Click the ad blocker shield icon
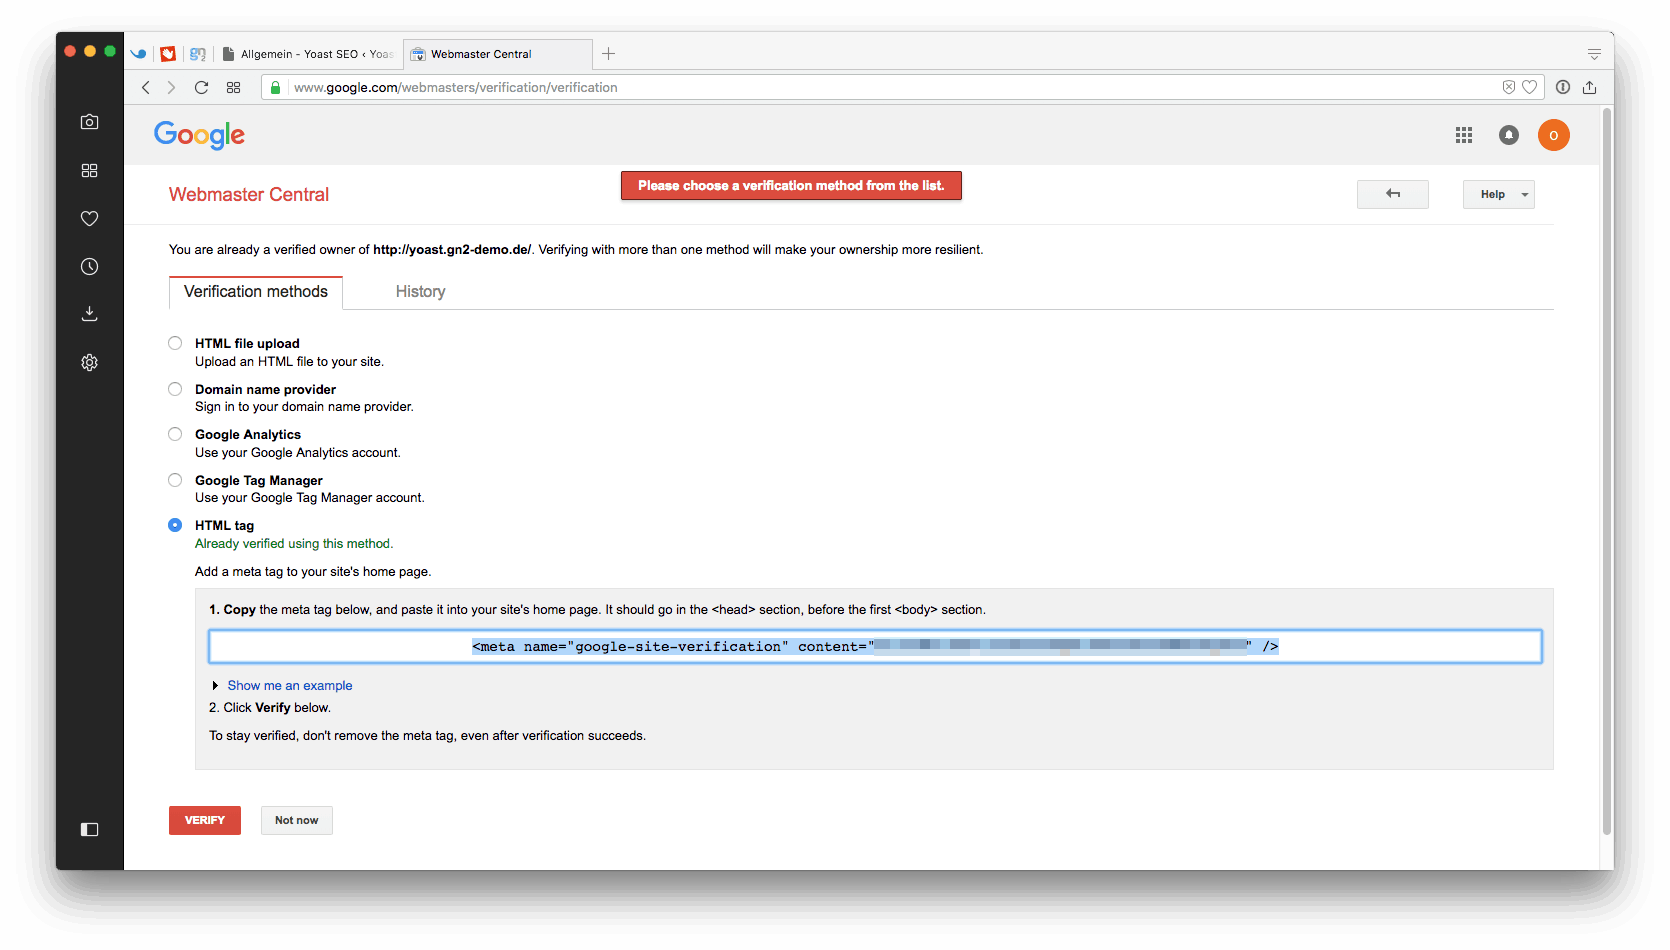 pyautogui.click(x=1508, y=87)
